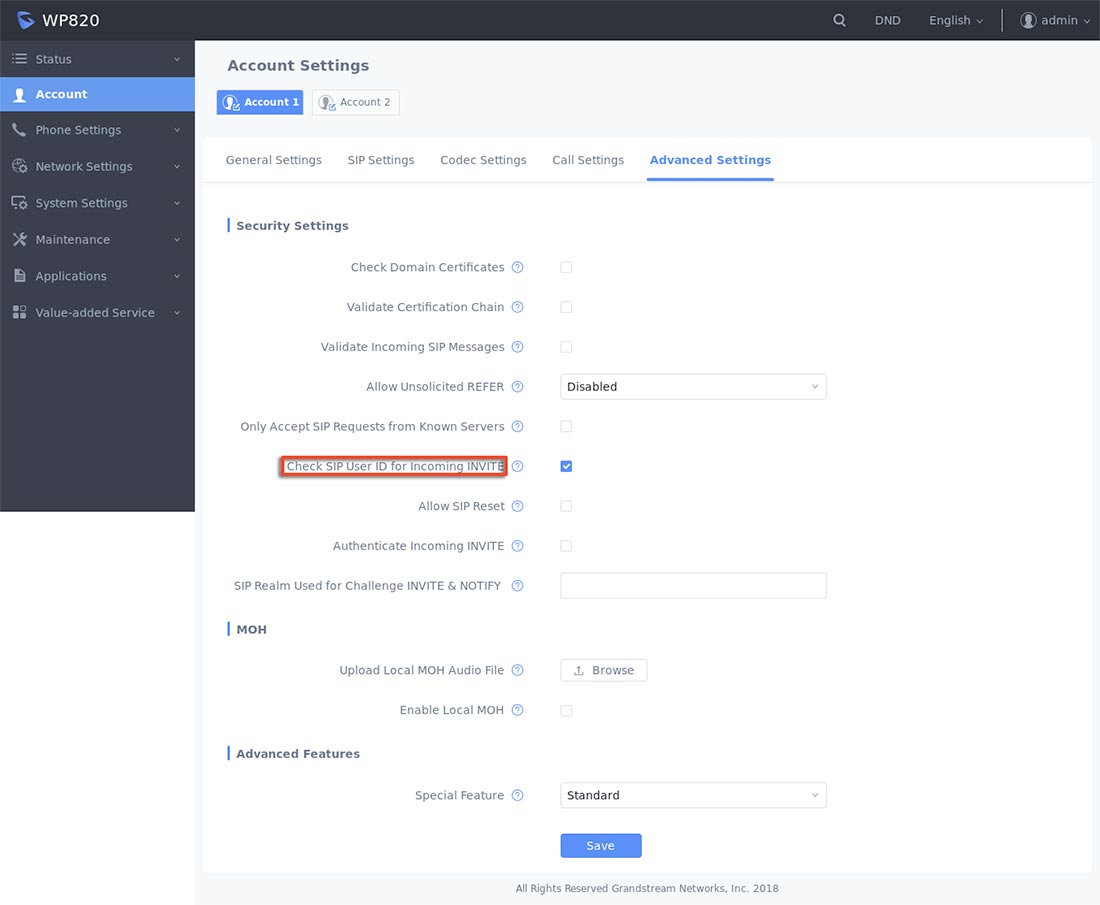Click the Maintenance tools icon
The image size is (1100, 905).
coord(20,239)
